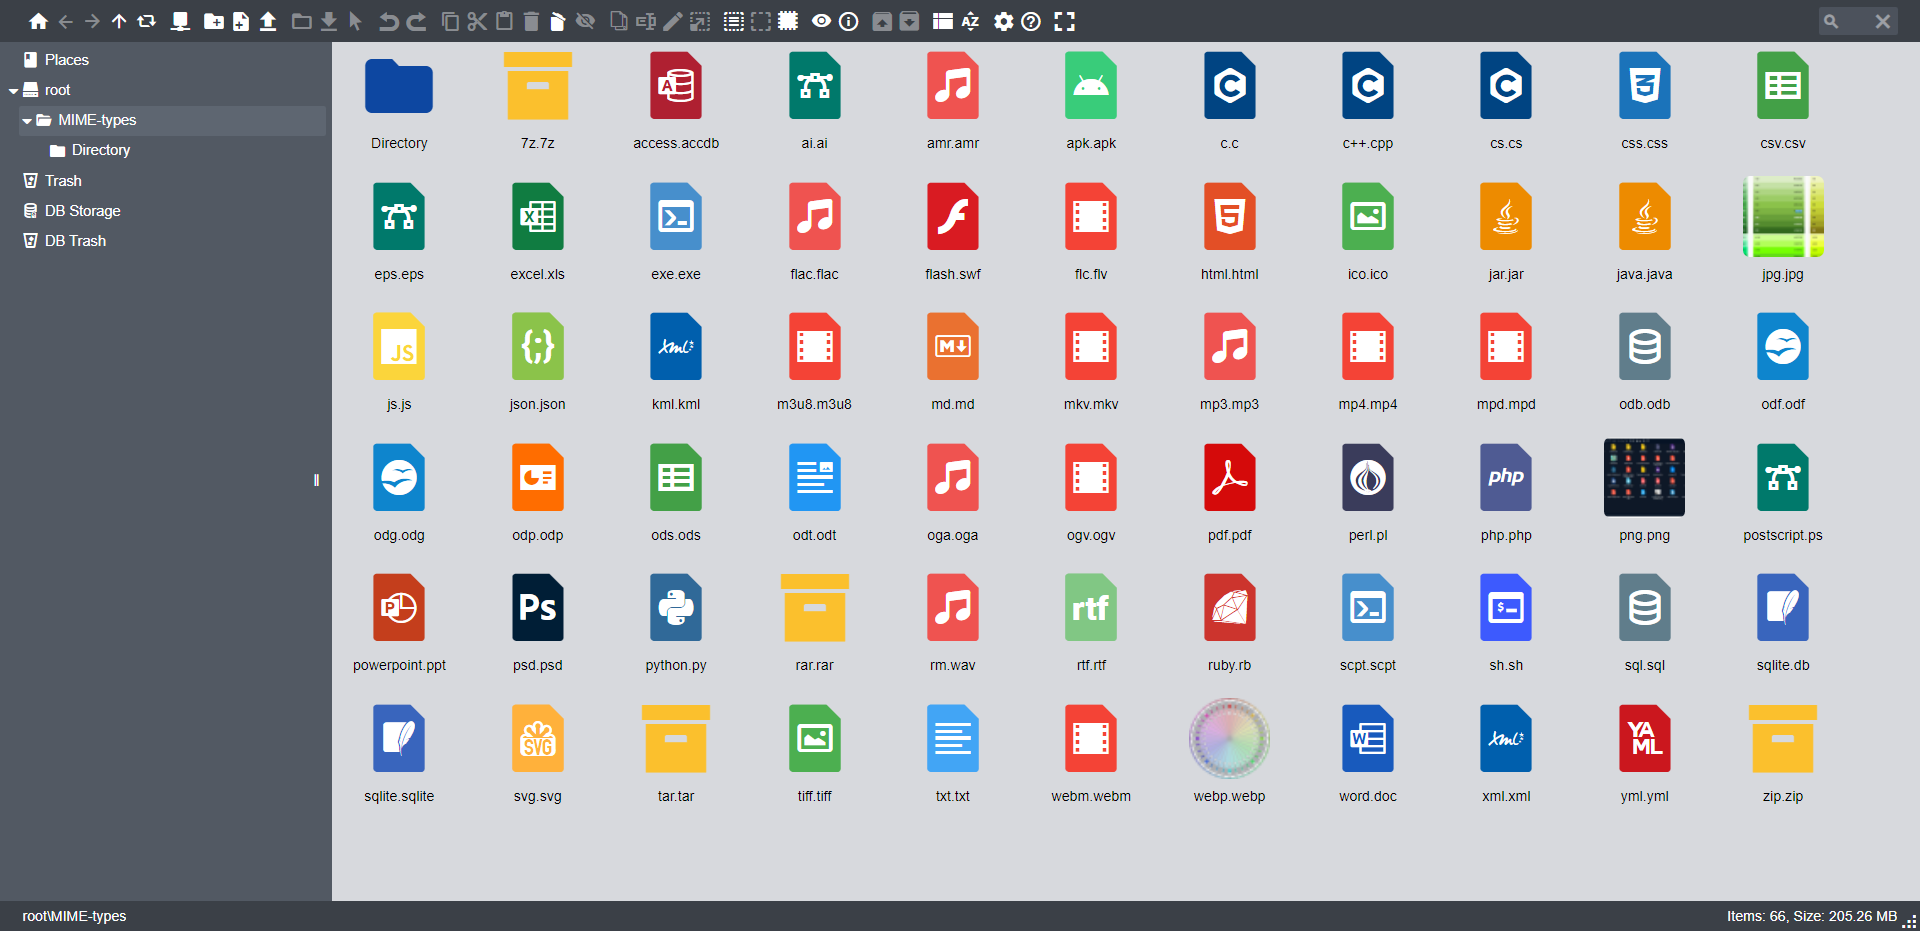Click the download icon in the toolbar
1920x931 pixels.
329,21
